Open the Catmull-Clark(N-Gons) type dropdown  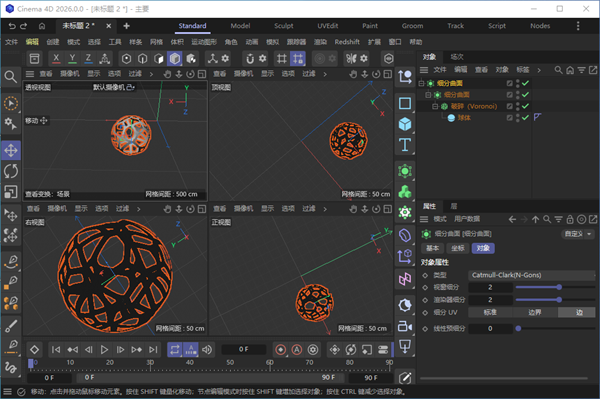[x=532, y=275]
